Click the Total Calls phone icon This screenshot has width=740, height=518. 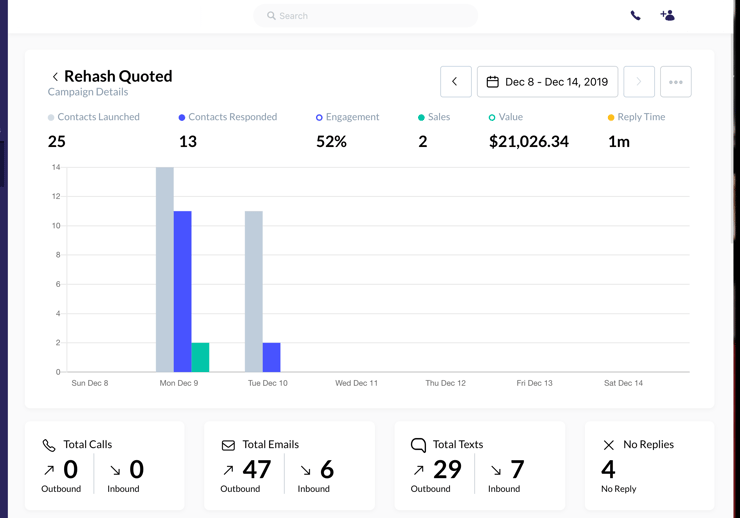point(49,445)
